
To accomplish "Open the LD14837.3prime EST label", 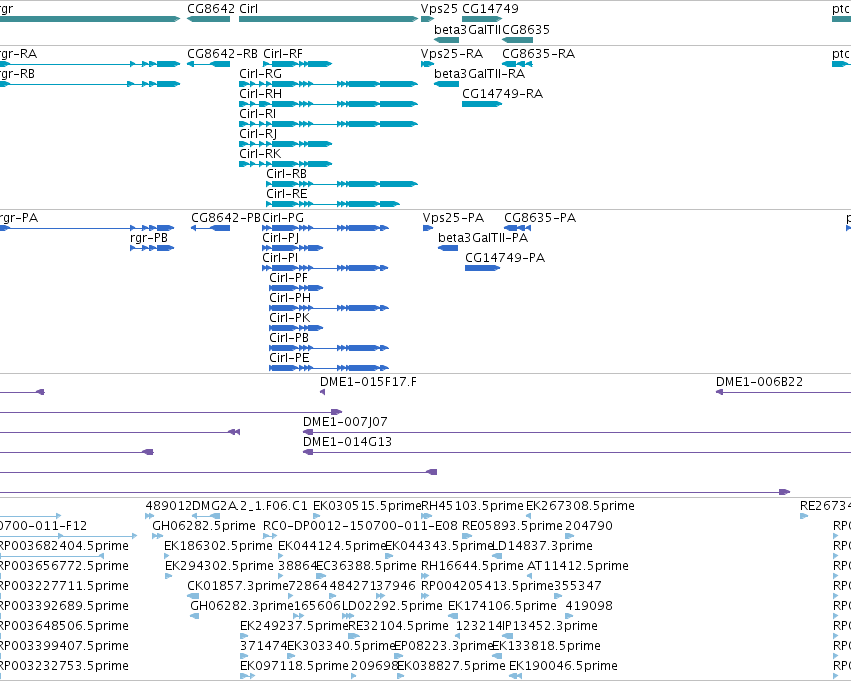I will point(542,546).
